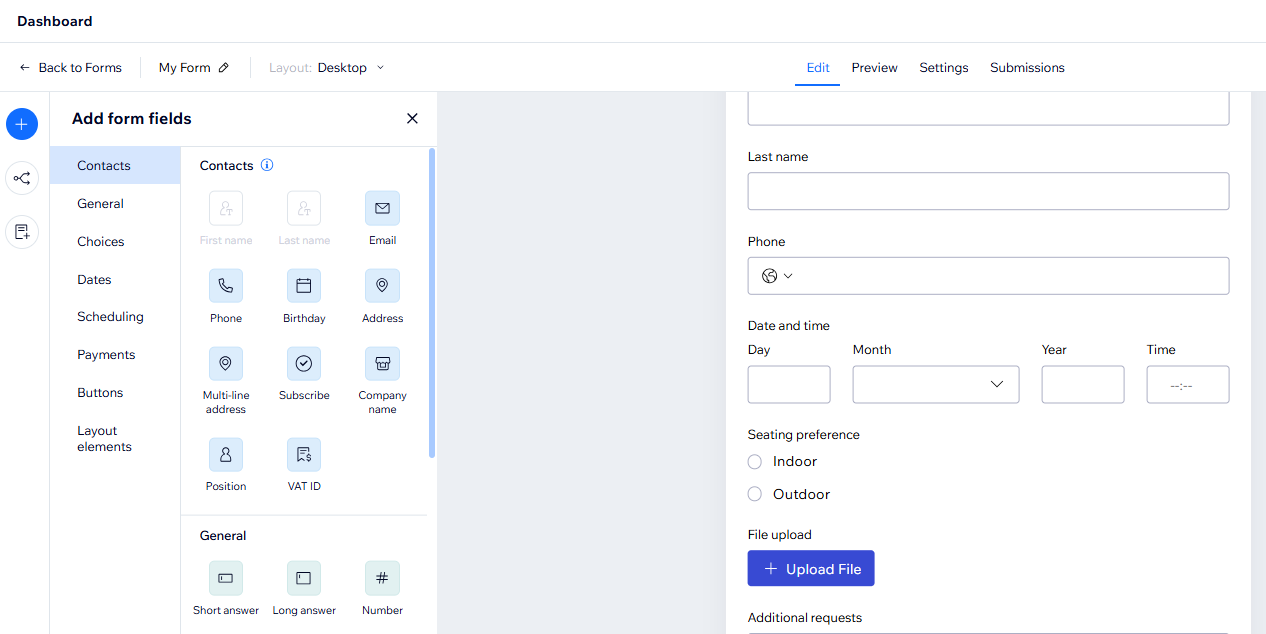Click the Upload File button
Viewport: 1266px width, 634px height.
pyautogui.click(x=811, y=568)
